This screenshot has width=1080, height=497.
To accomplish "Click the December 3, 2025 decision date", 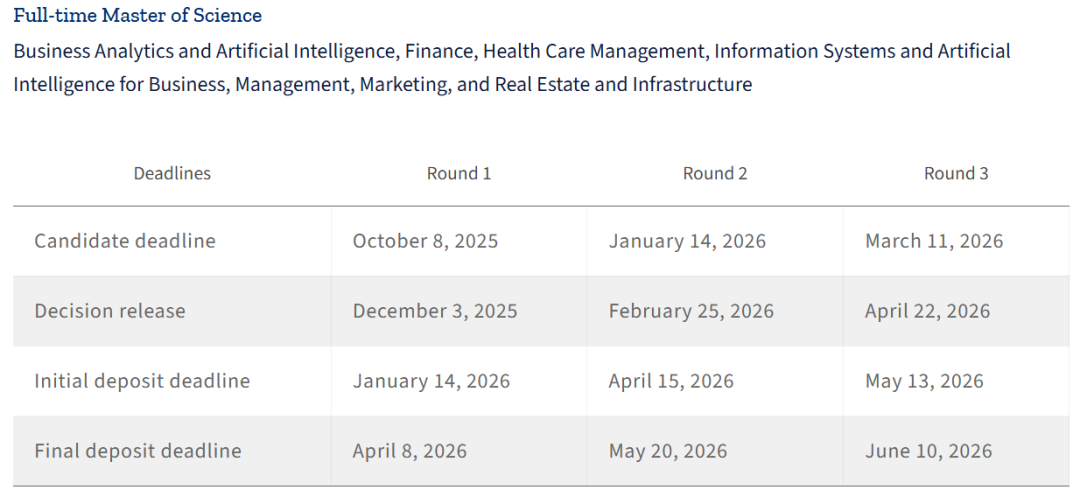I will tap(435, 311).
